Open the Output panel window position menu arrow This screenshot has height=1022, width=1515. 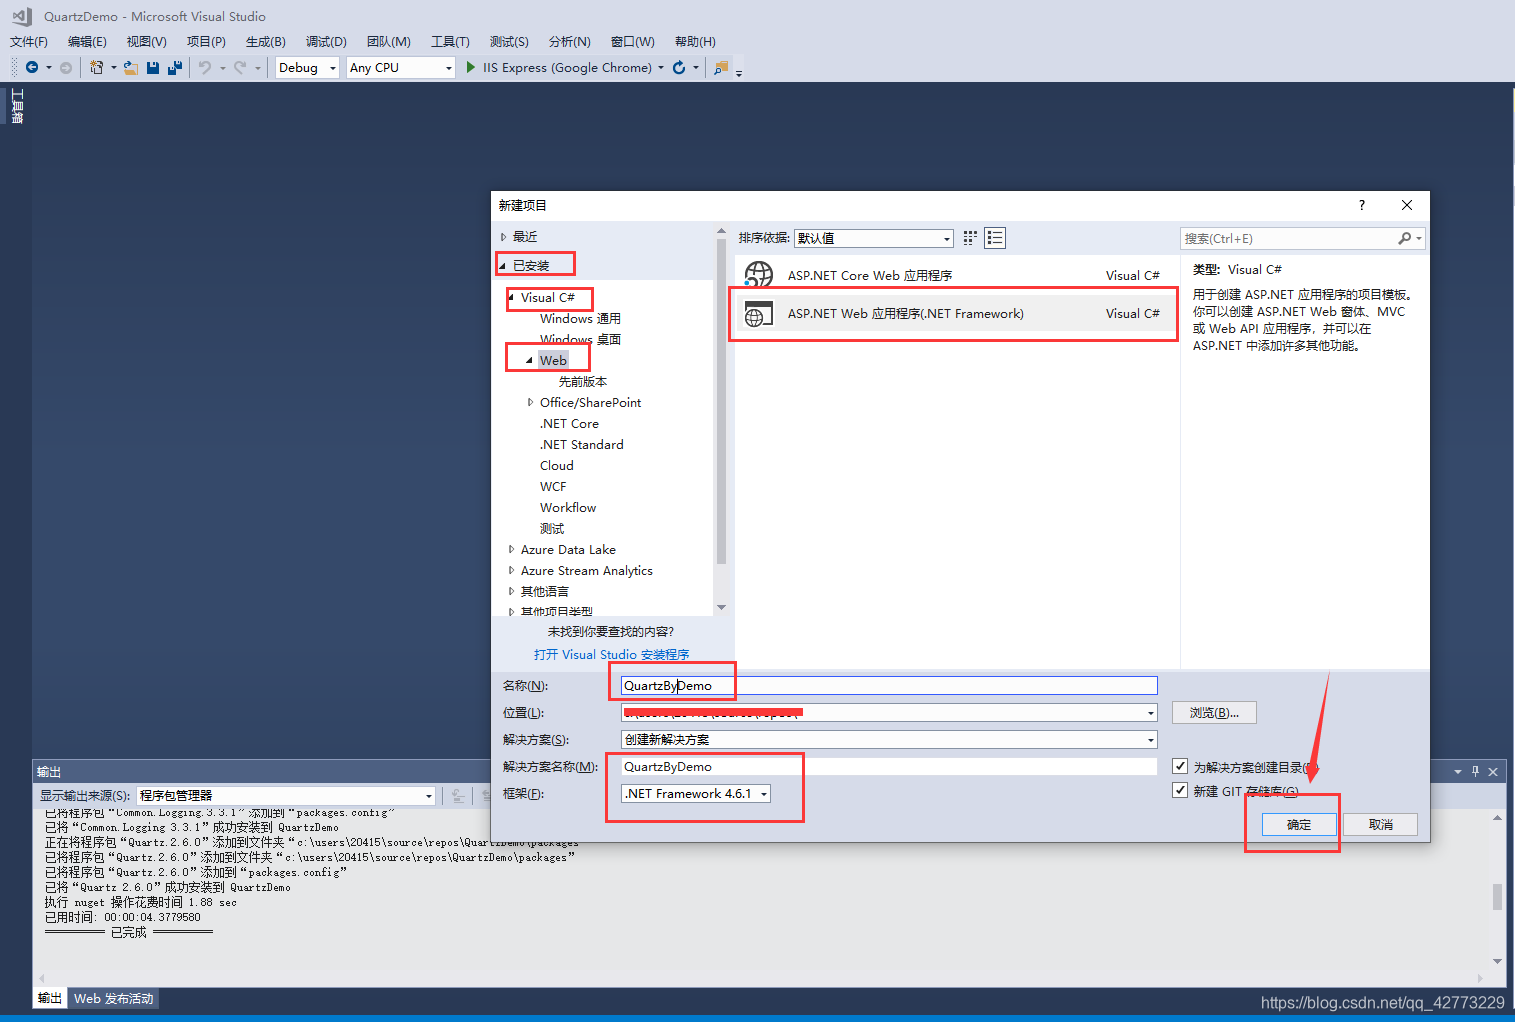1458,771
